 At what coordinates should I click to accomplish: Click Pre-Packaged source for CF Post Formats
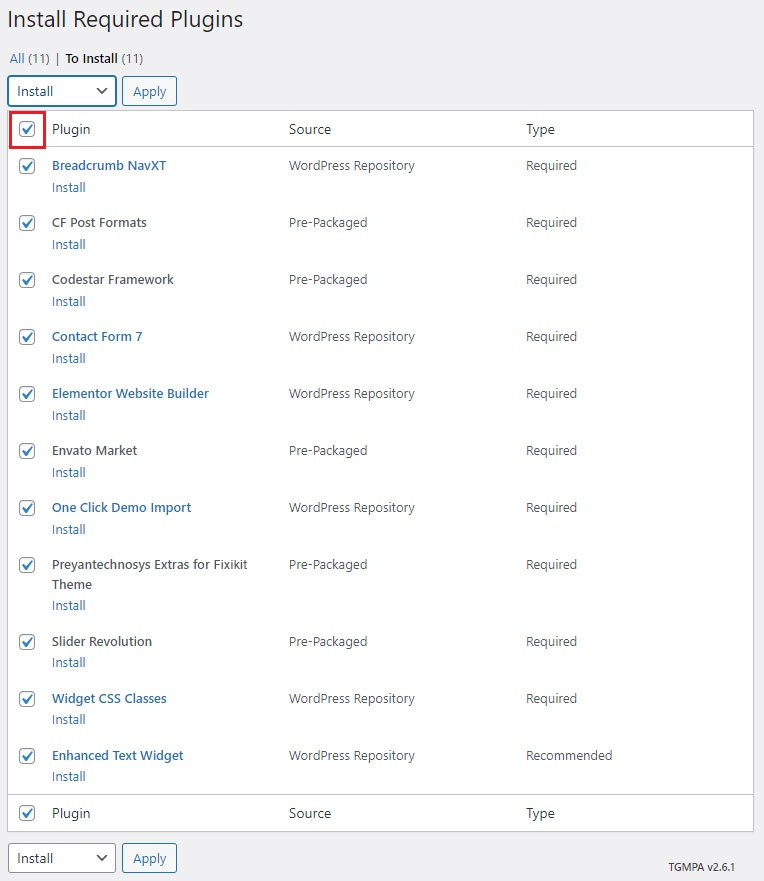(328, 222)
